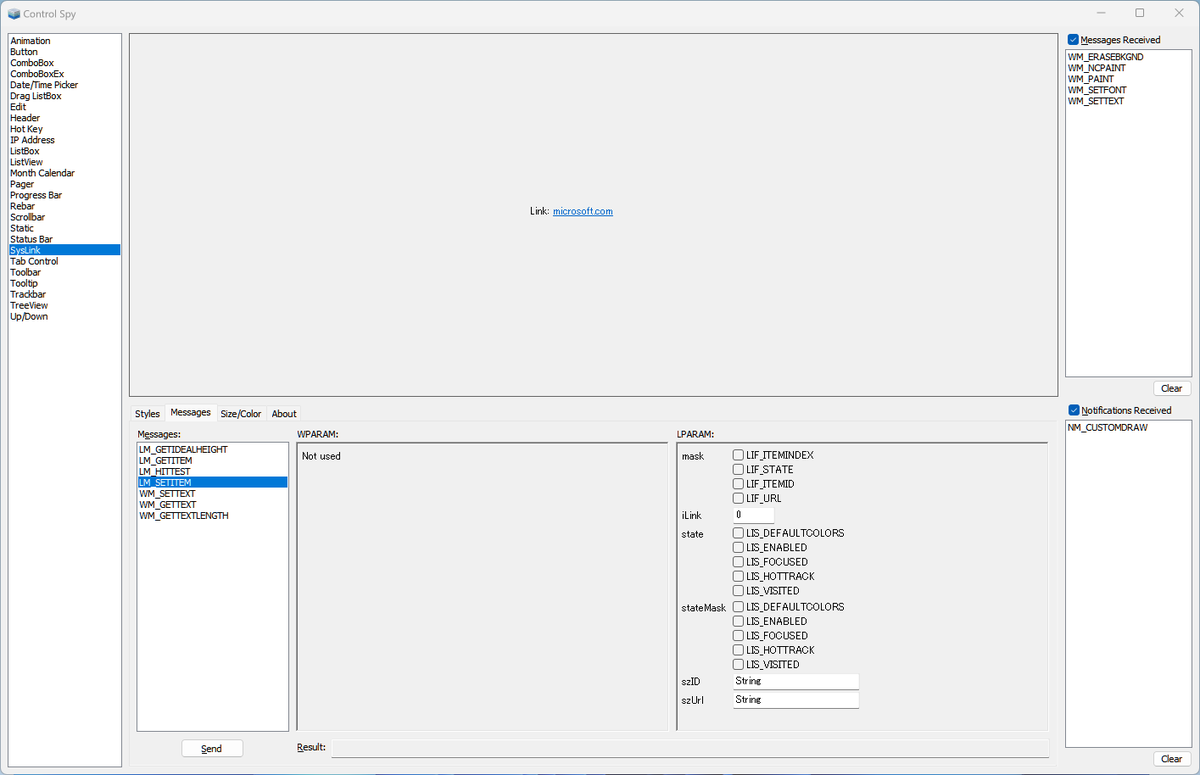Select LM_GETITEM message

coord(212,460)
